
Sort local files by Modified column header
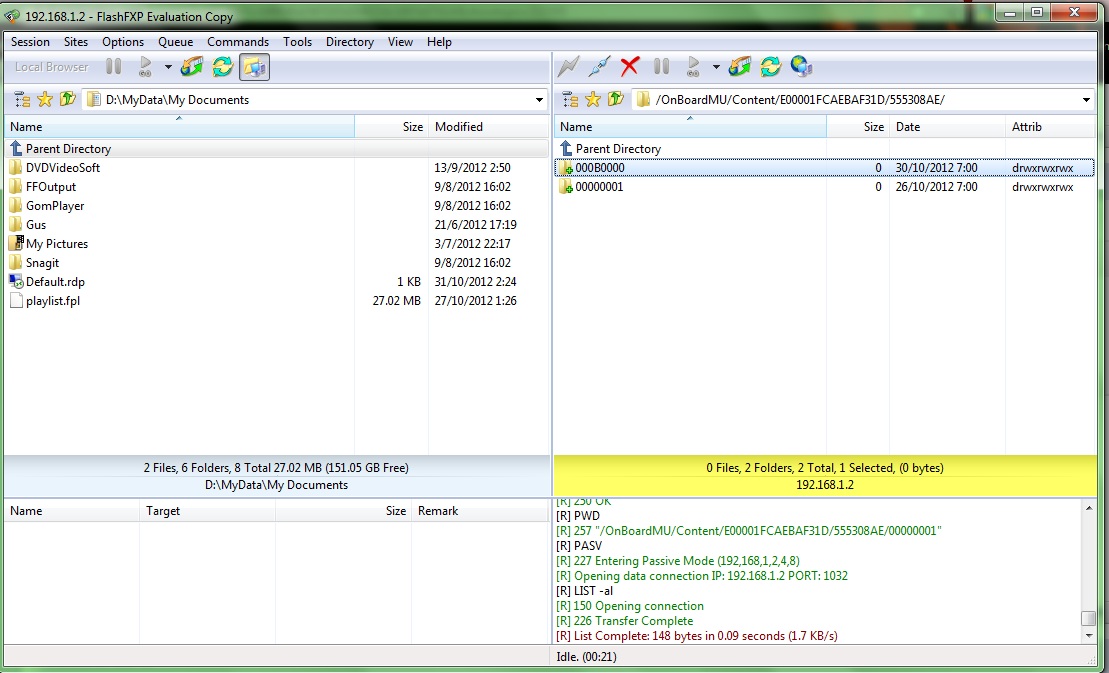(x=489, y=127)
